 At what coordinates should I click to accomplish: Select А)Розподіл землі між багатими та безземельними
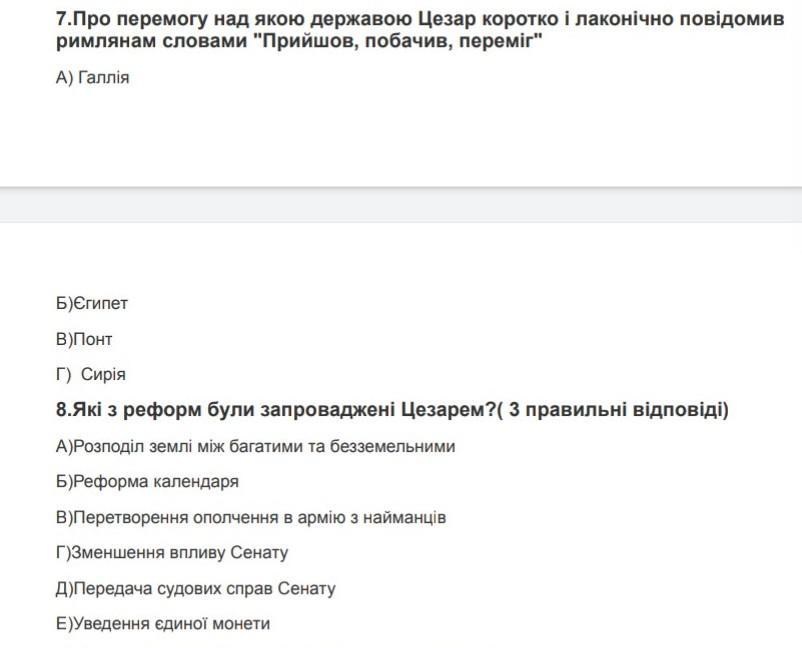tap(255, 446)
